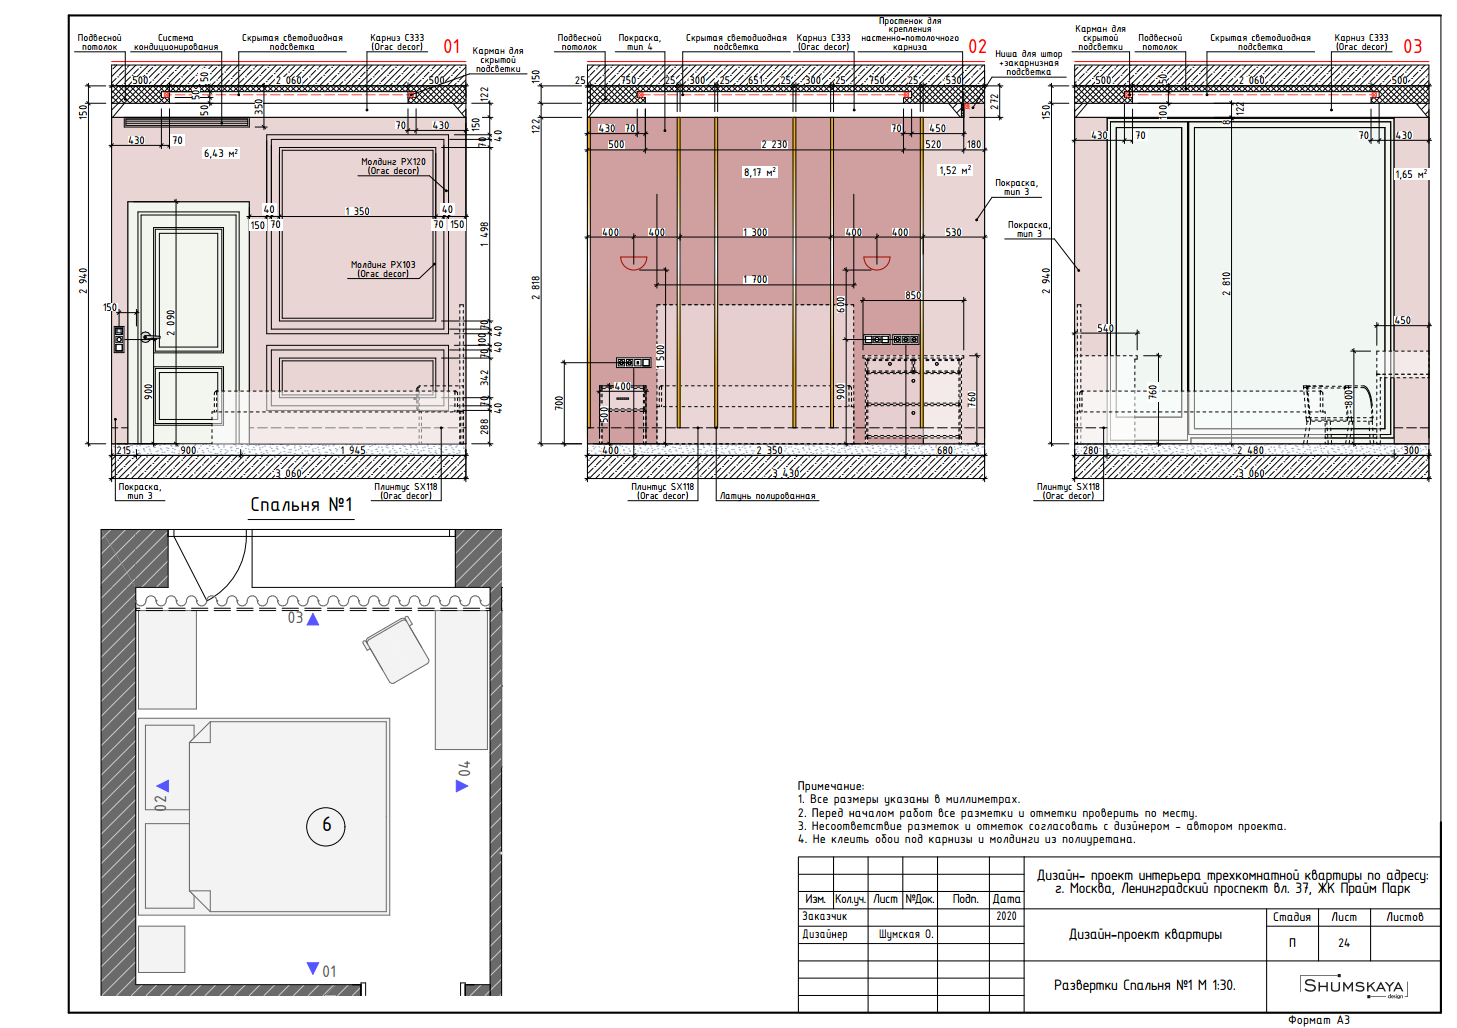Select the "Примечание:" notes heading
This screenshot has height=1028, width=1457.
830,786
